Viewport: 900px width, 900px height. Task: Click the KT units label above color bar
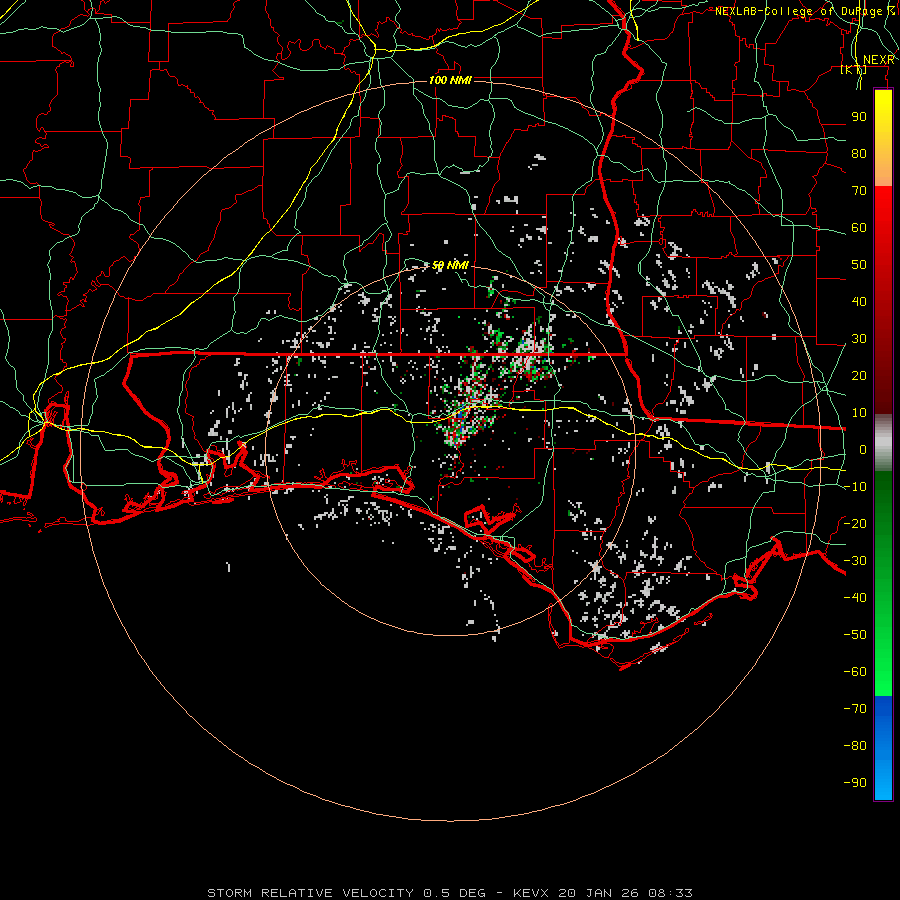click(854, 70)
